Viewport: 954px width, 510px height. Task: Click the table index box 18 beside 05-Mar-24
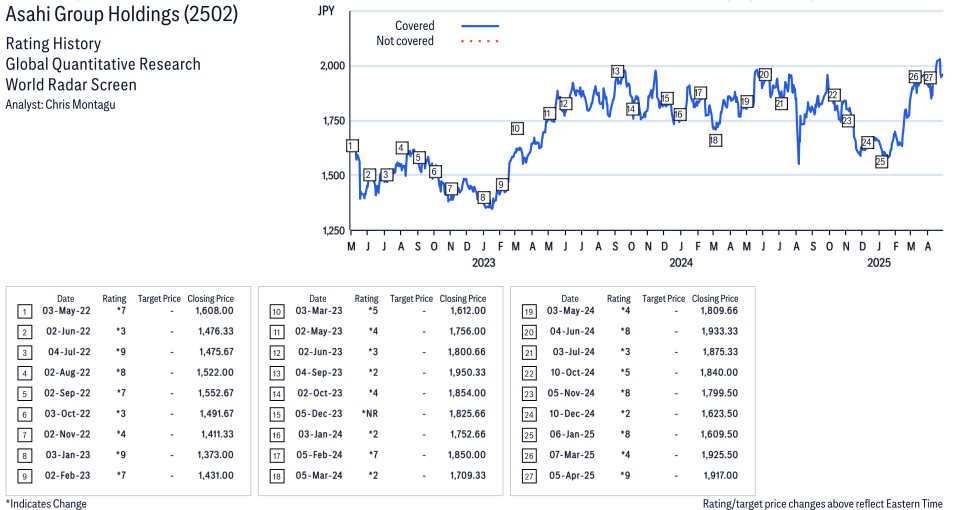click(277, 477)
